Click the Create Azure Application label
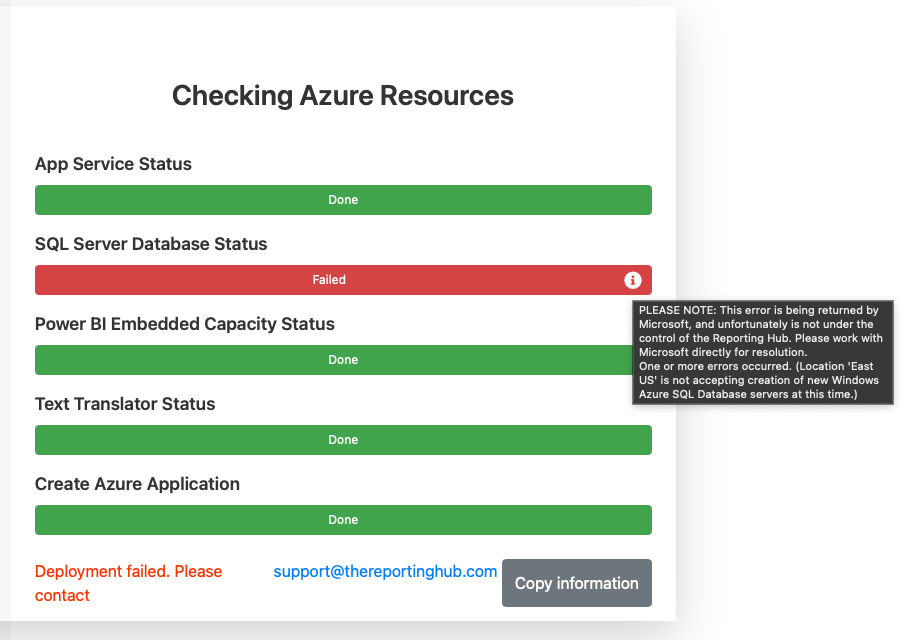 pyautogui.click(x=137, y=484)
